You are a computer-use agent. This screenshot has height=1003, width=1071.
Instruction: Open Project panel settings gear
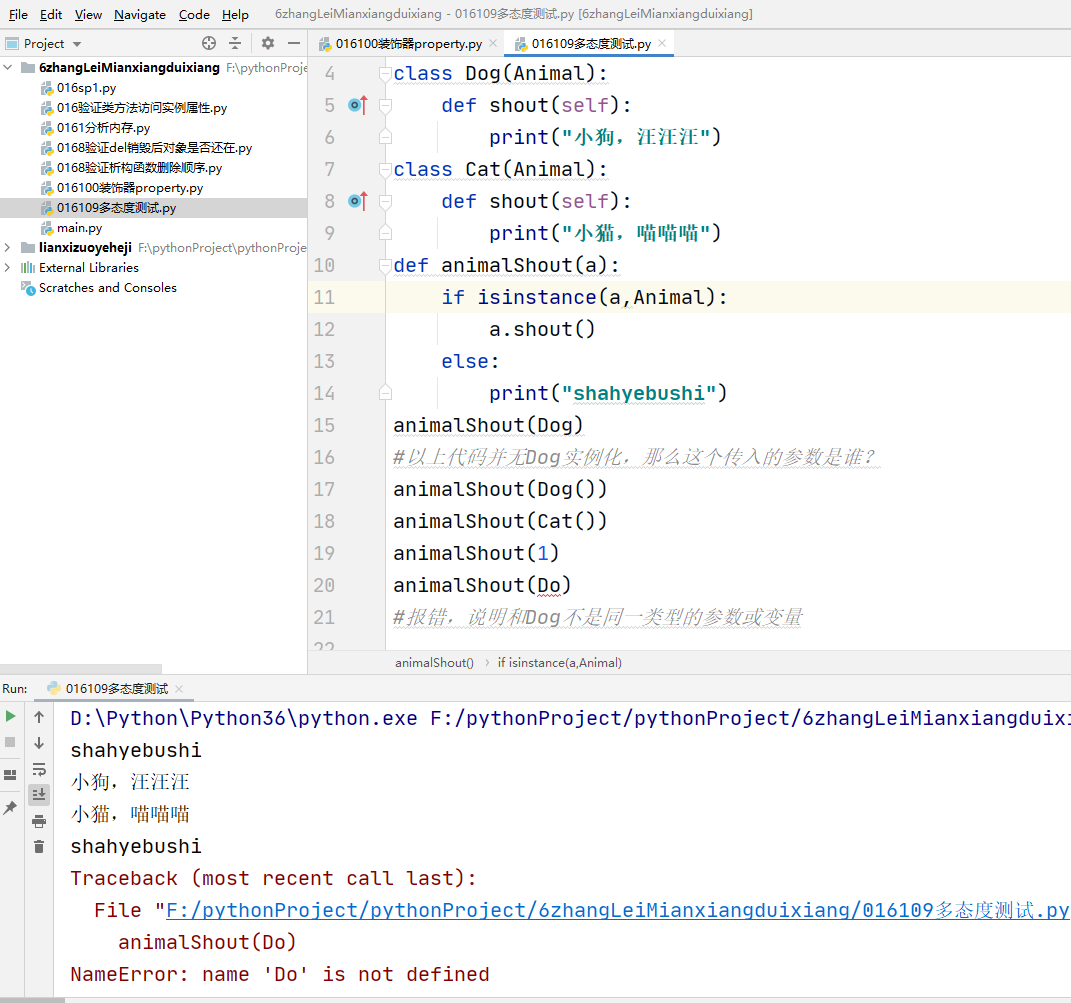(268, 43)
